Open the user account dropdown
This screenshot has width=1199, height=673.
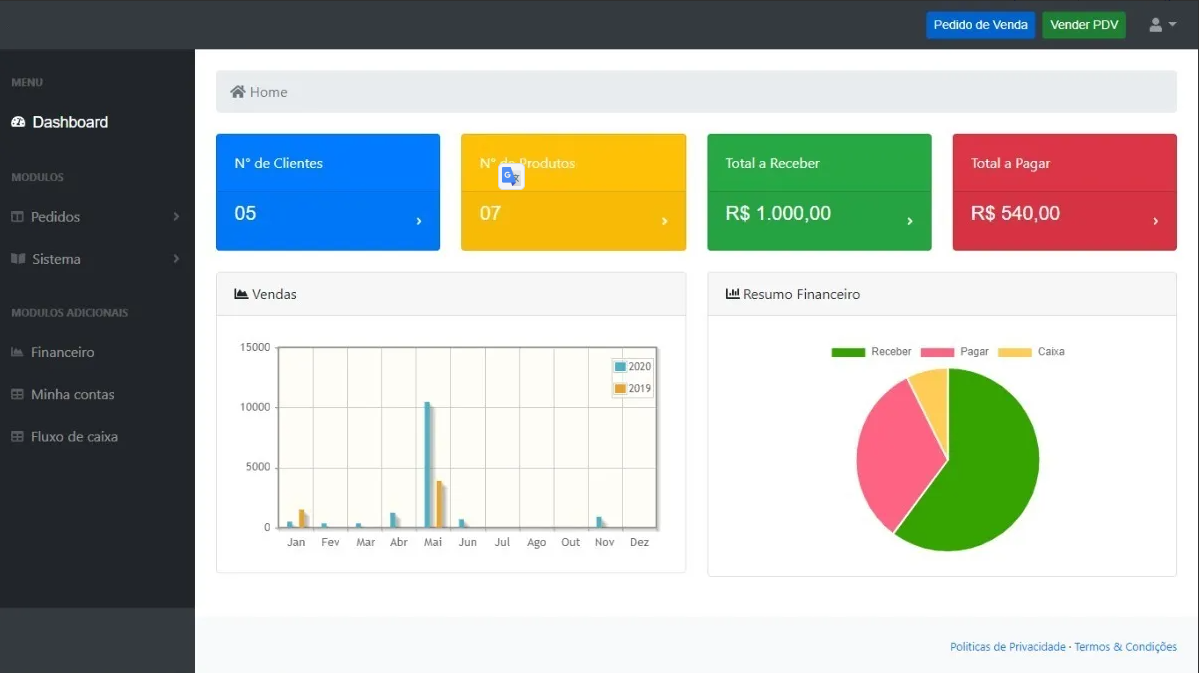pyautogui.click(x=1162, y=25)
